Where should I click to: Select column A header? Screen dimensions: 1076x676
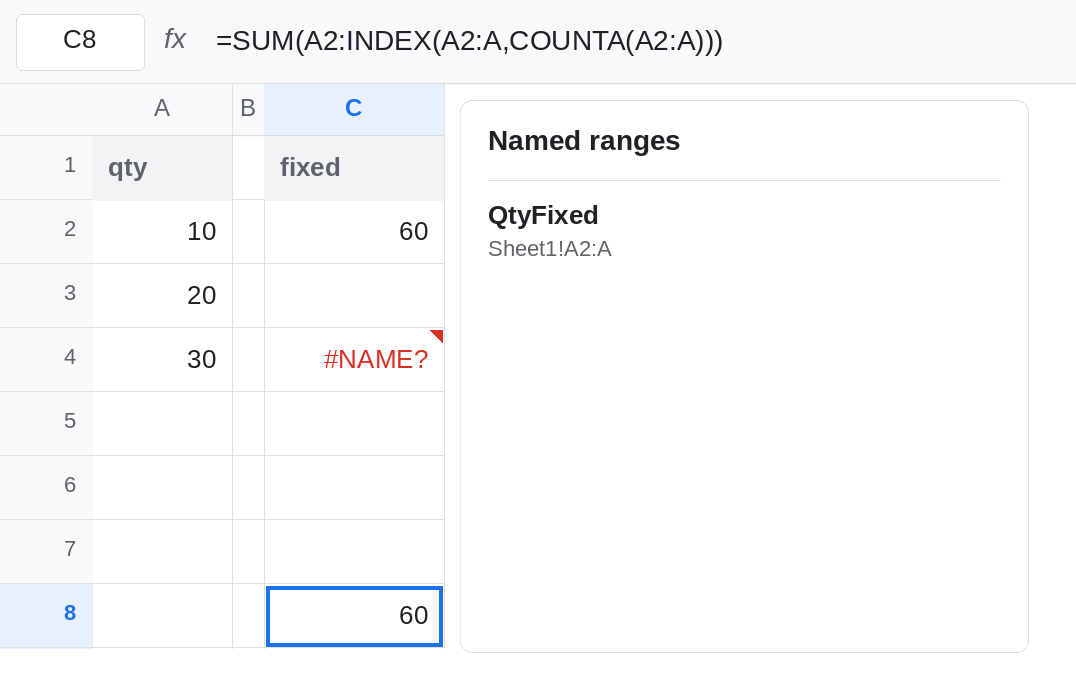click(162, 109)
